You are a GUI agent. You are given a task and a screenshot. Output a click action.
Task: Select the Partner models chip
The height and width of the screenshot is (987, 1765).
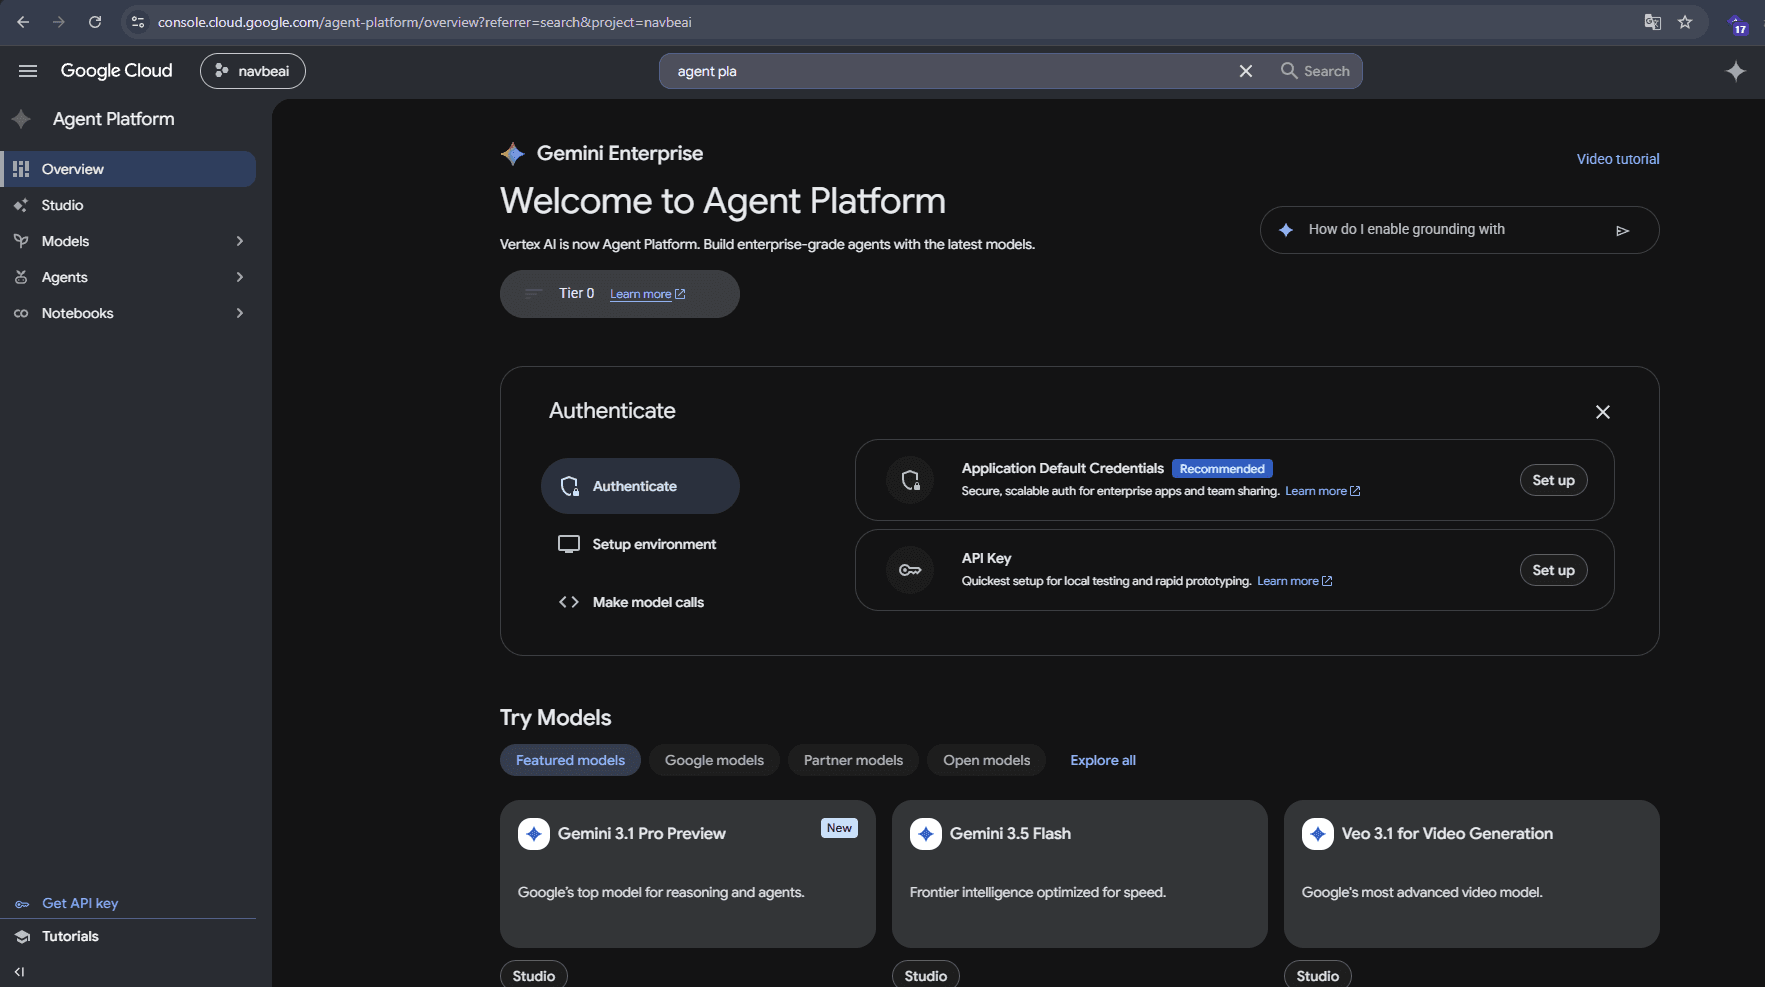[853, 760]
